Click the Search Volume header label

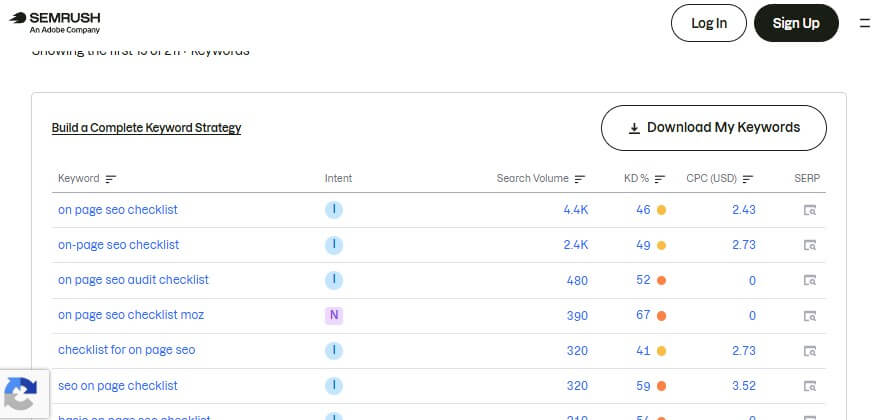pos(532,178)
